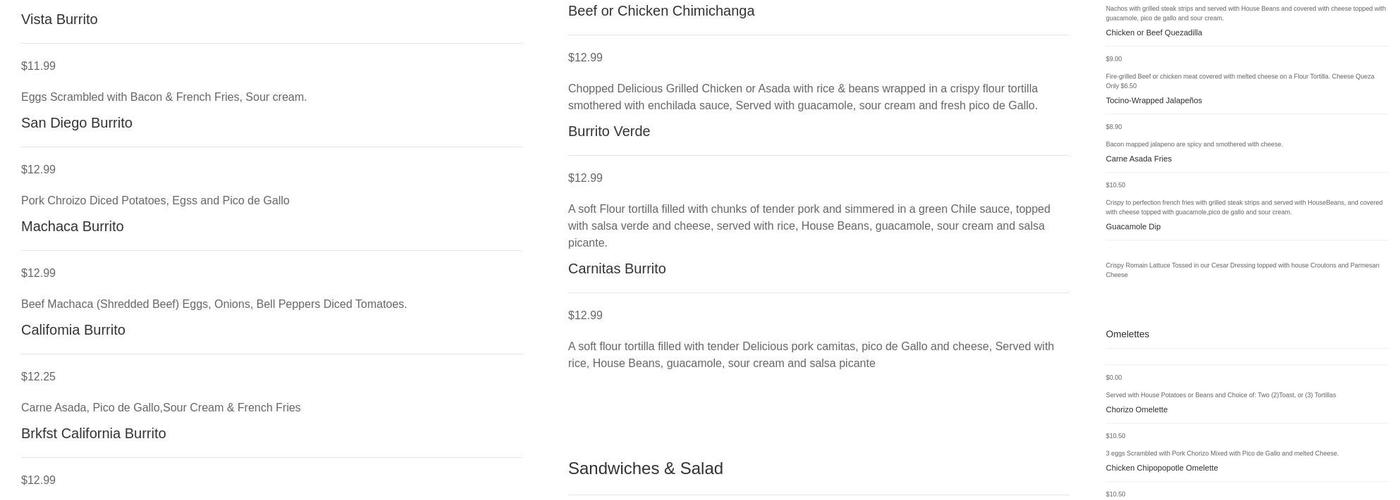The height and width of the screenshot is (500, 1400).
Task: Open the Machaca Burrito item
Action: 72,227
